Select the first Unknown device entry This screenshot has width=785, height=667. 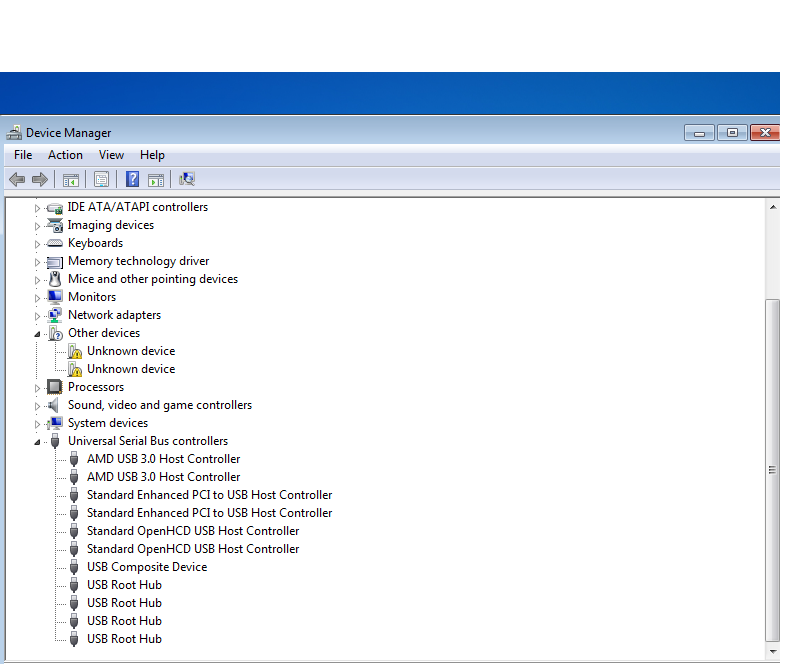131,351
